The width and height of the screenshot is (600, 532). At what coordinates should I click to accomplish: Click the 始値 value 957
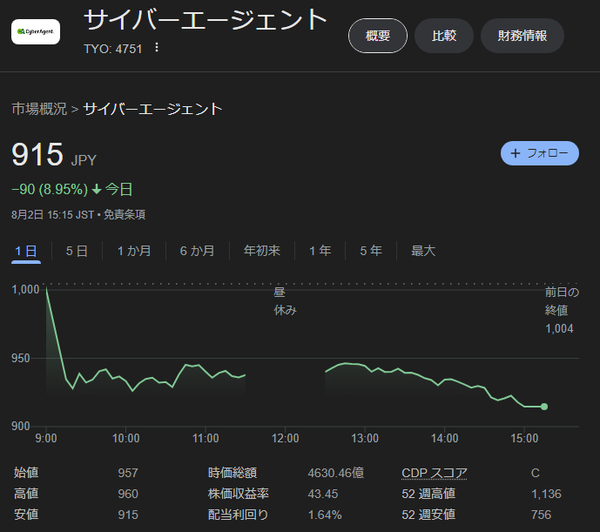click(128, 473)
